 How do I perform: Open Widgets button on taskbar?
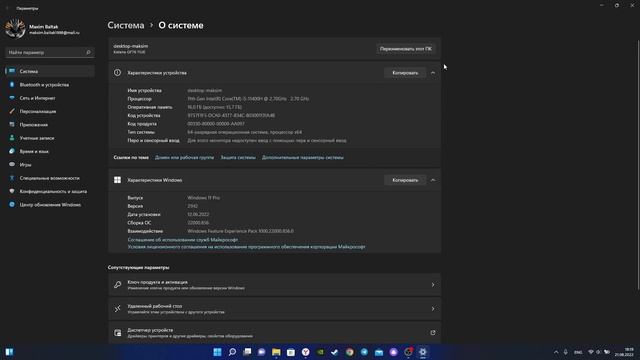9,352
